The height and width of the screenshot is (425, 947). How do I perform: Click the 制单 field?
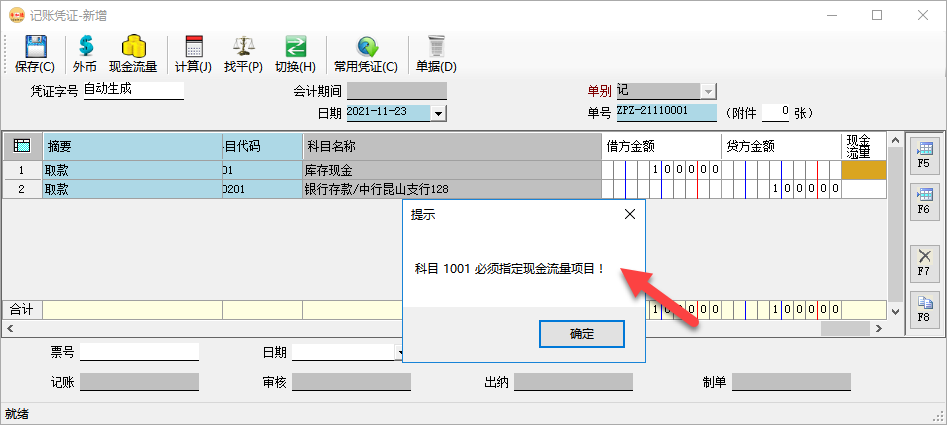pos(791,382)
